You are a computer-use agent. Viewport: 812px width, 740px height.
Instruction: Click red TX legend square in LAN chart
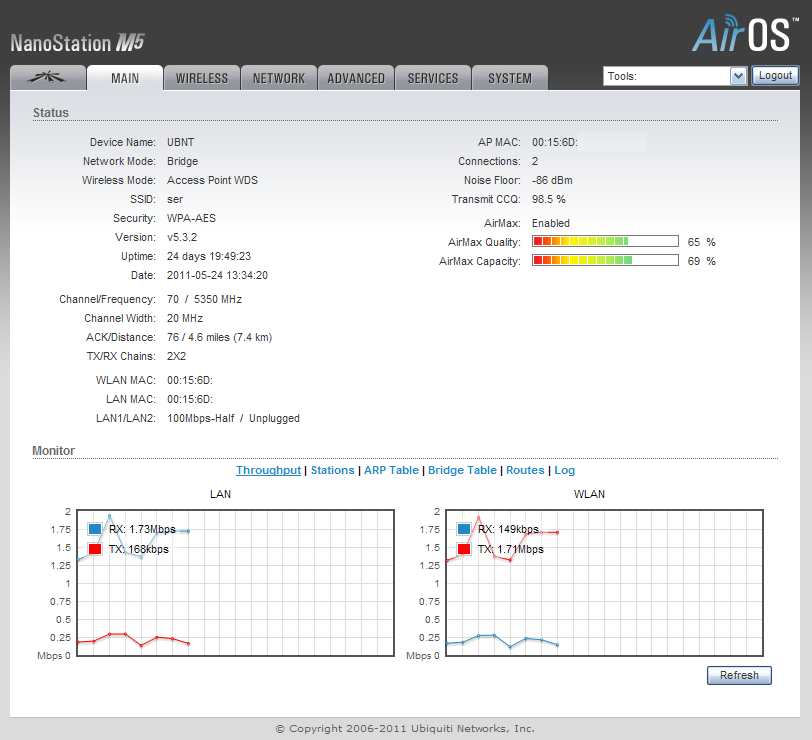coord(95,549)
